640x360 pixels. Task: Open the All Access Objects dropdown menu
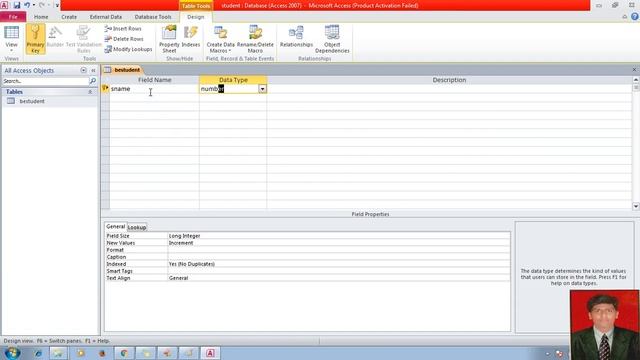click(x=83, y=70)
